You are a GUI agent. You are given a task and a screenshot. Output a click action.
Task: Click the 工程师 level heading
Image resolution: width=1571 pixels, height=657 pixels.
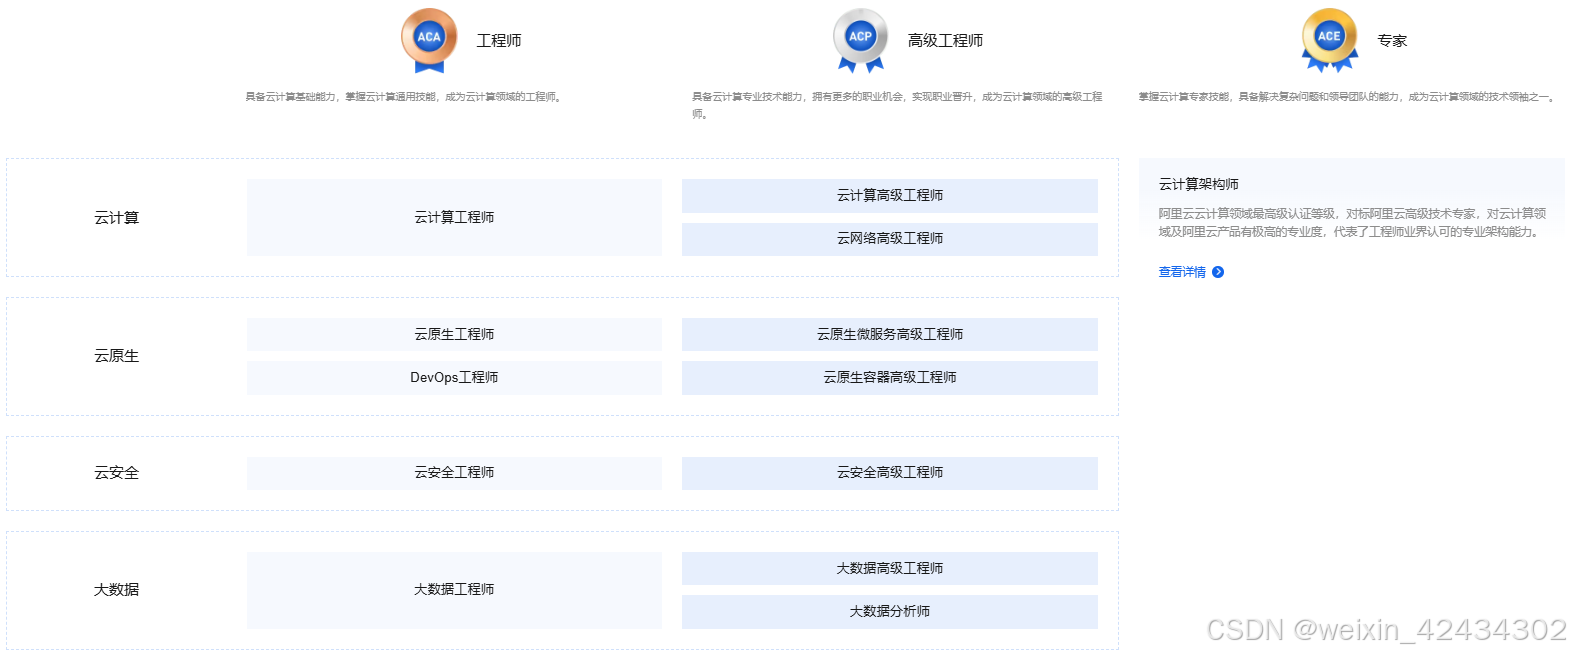pos(499,41)
